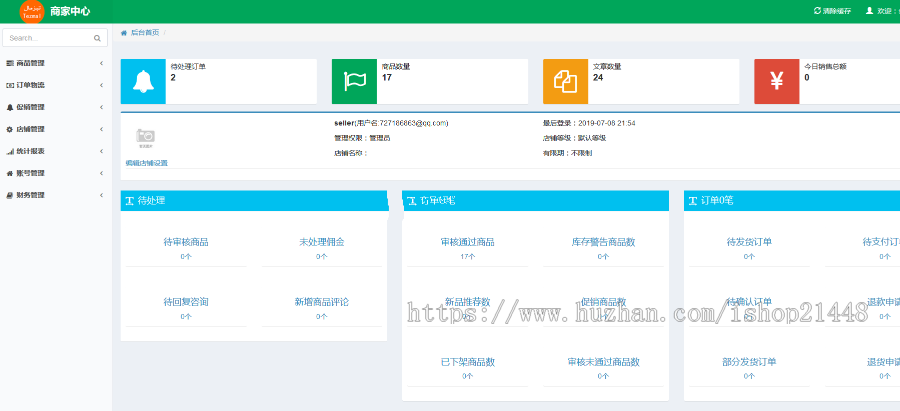Click the 促销管理 bell icon in sidebar

point(10,107)
